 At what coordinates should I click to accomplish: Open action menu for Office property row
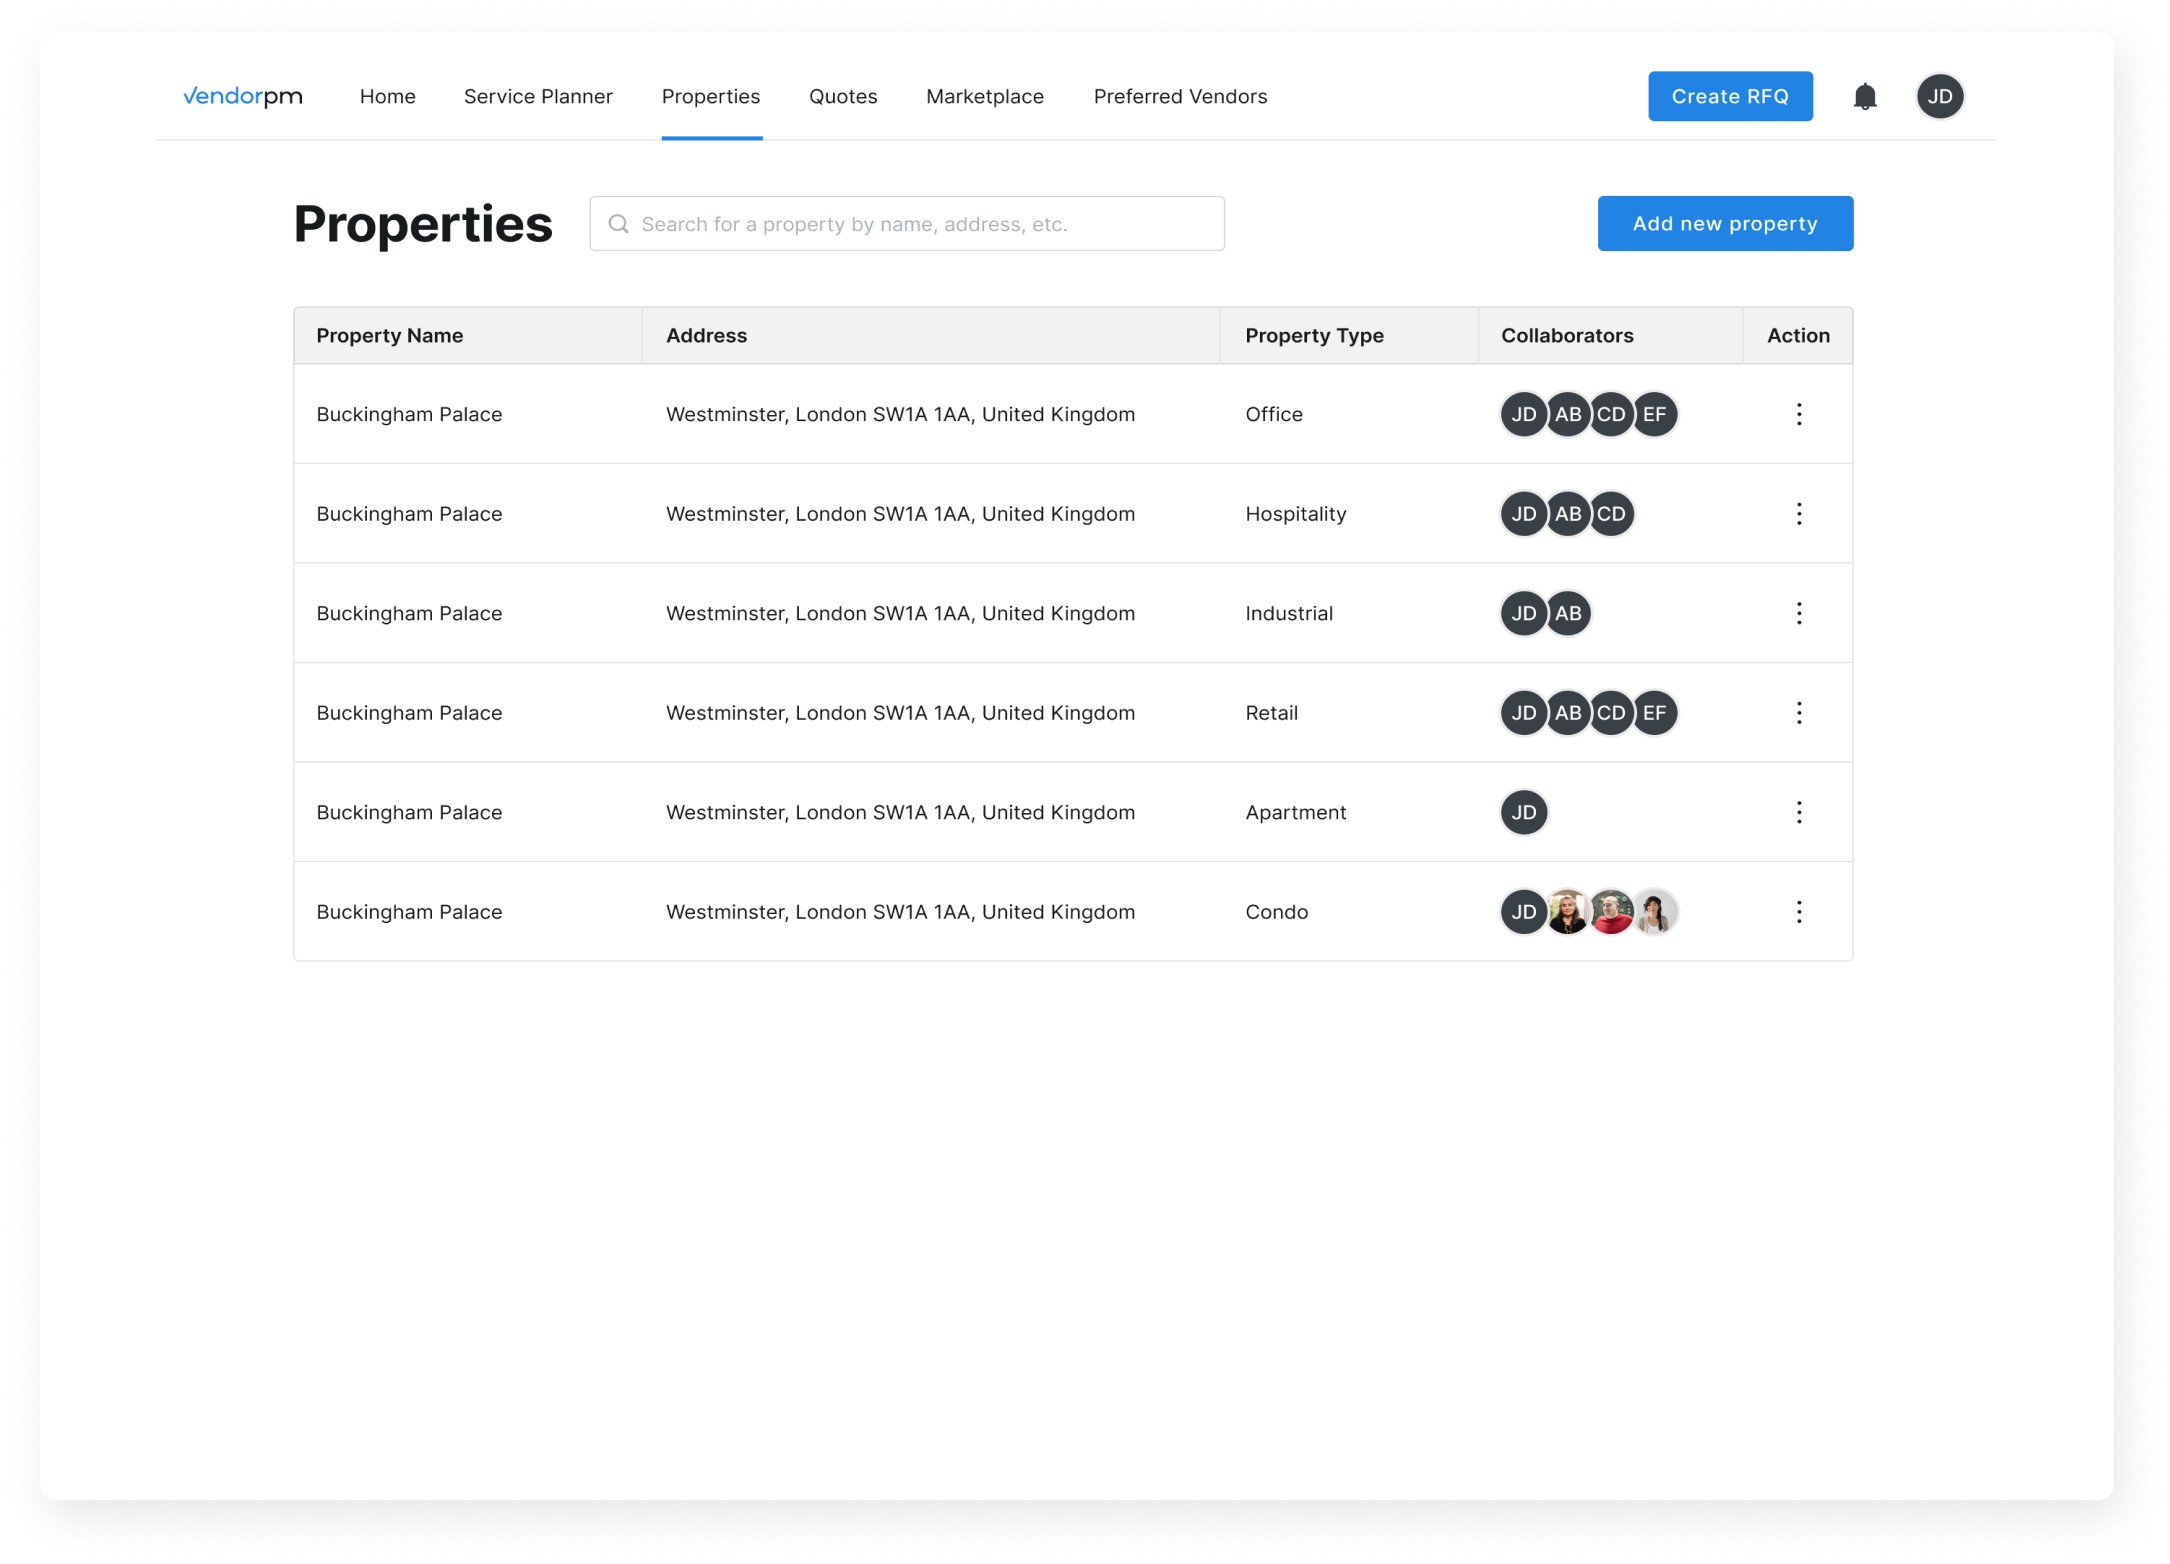(x=1798, y=414)
